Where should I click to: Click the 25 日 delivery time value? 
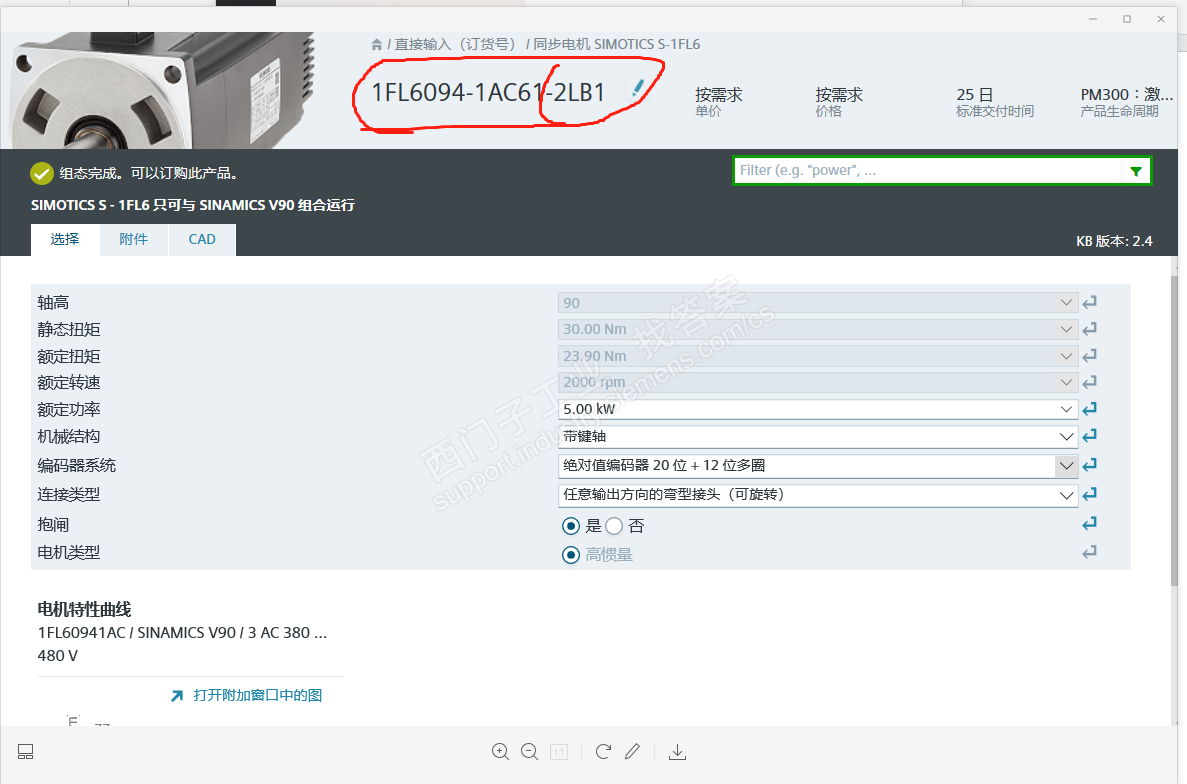coord(974,95)
